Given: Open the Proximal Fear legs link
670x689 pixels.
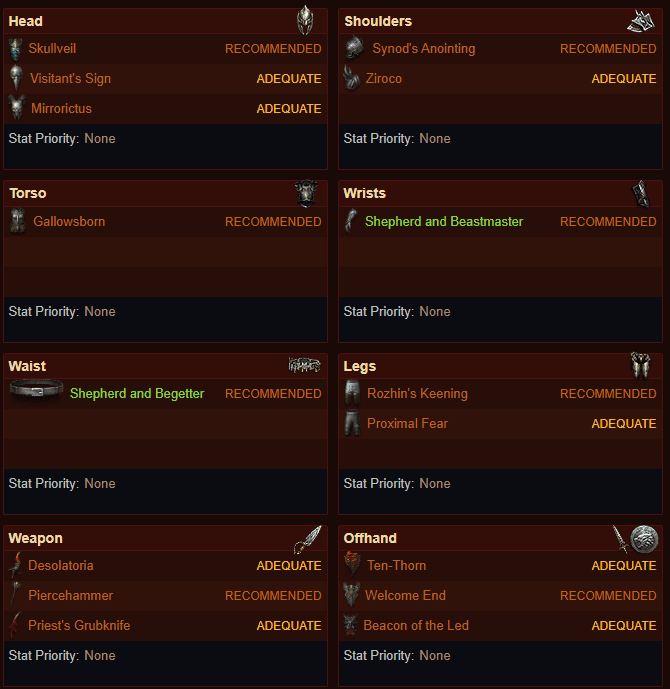Looking at the screenshot, I should pyautogui.click(x=407, y=424).
